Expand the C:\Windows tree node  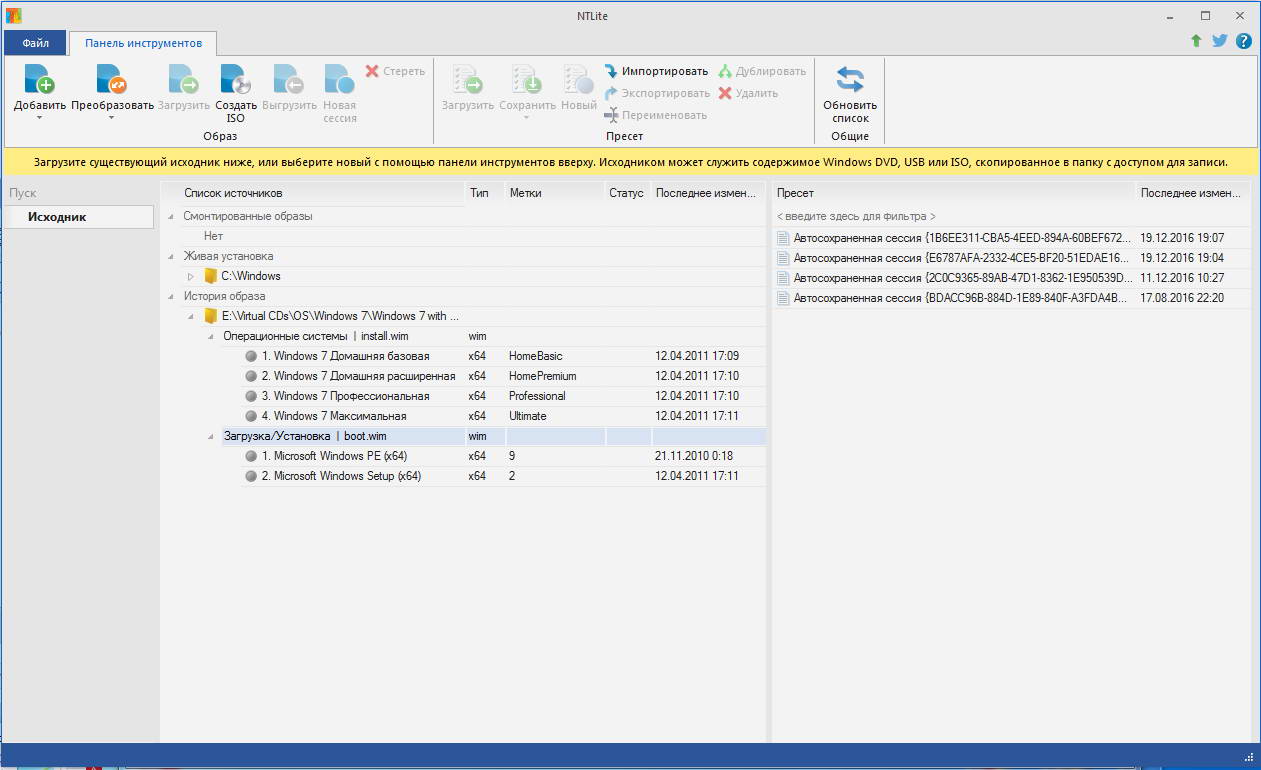191,276
